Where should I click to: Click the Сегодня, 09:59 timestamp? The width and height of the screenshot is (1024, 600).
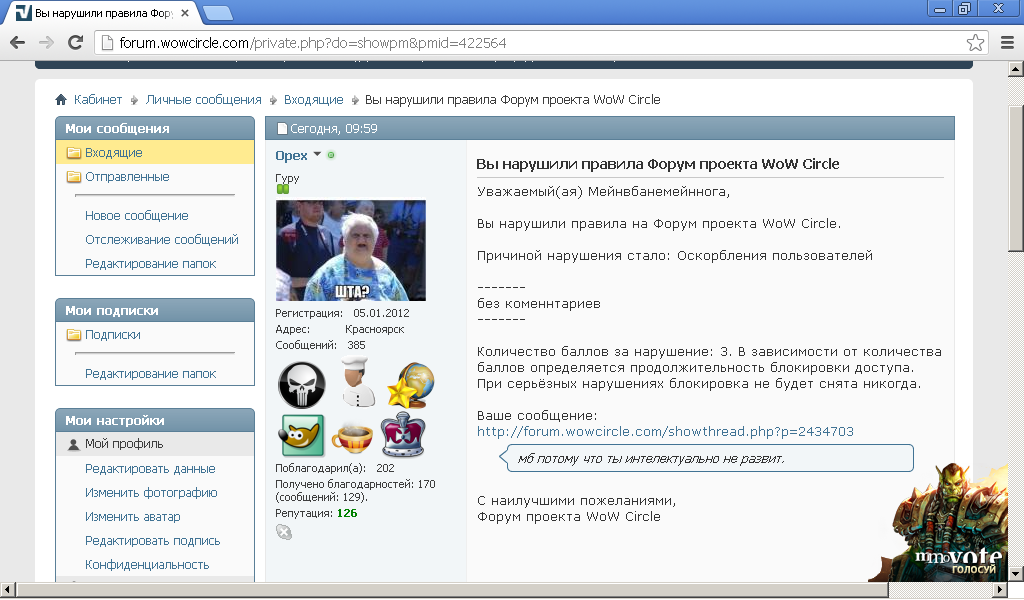click(334, 129)
